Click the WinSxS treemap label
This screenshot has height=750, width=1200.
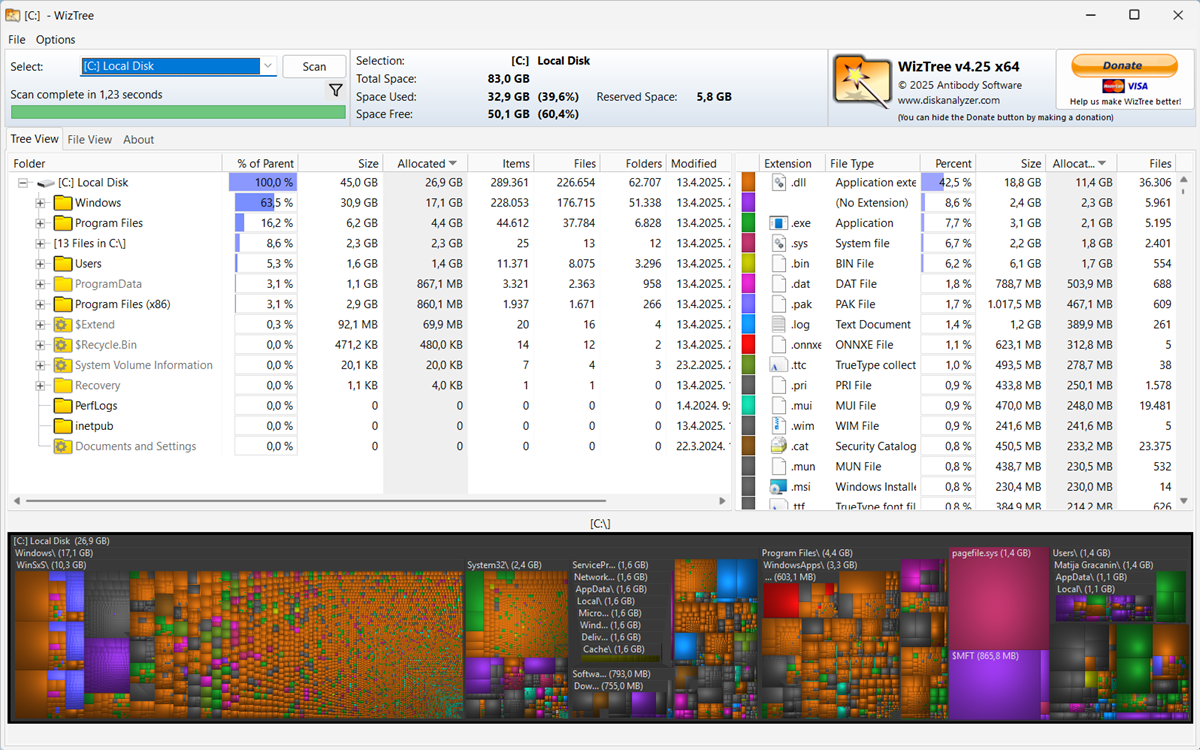click(52, 565)
